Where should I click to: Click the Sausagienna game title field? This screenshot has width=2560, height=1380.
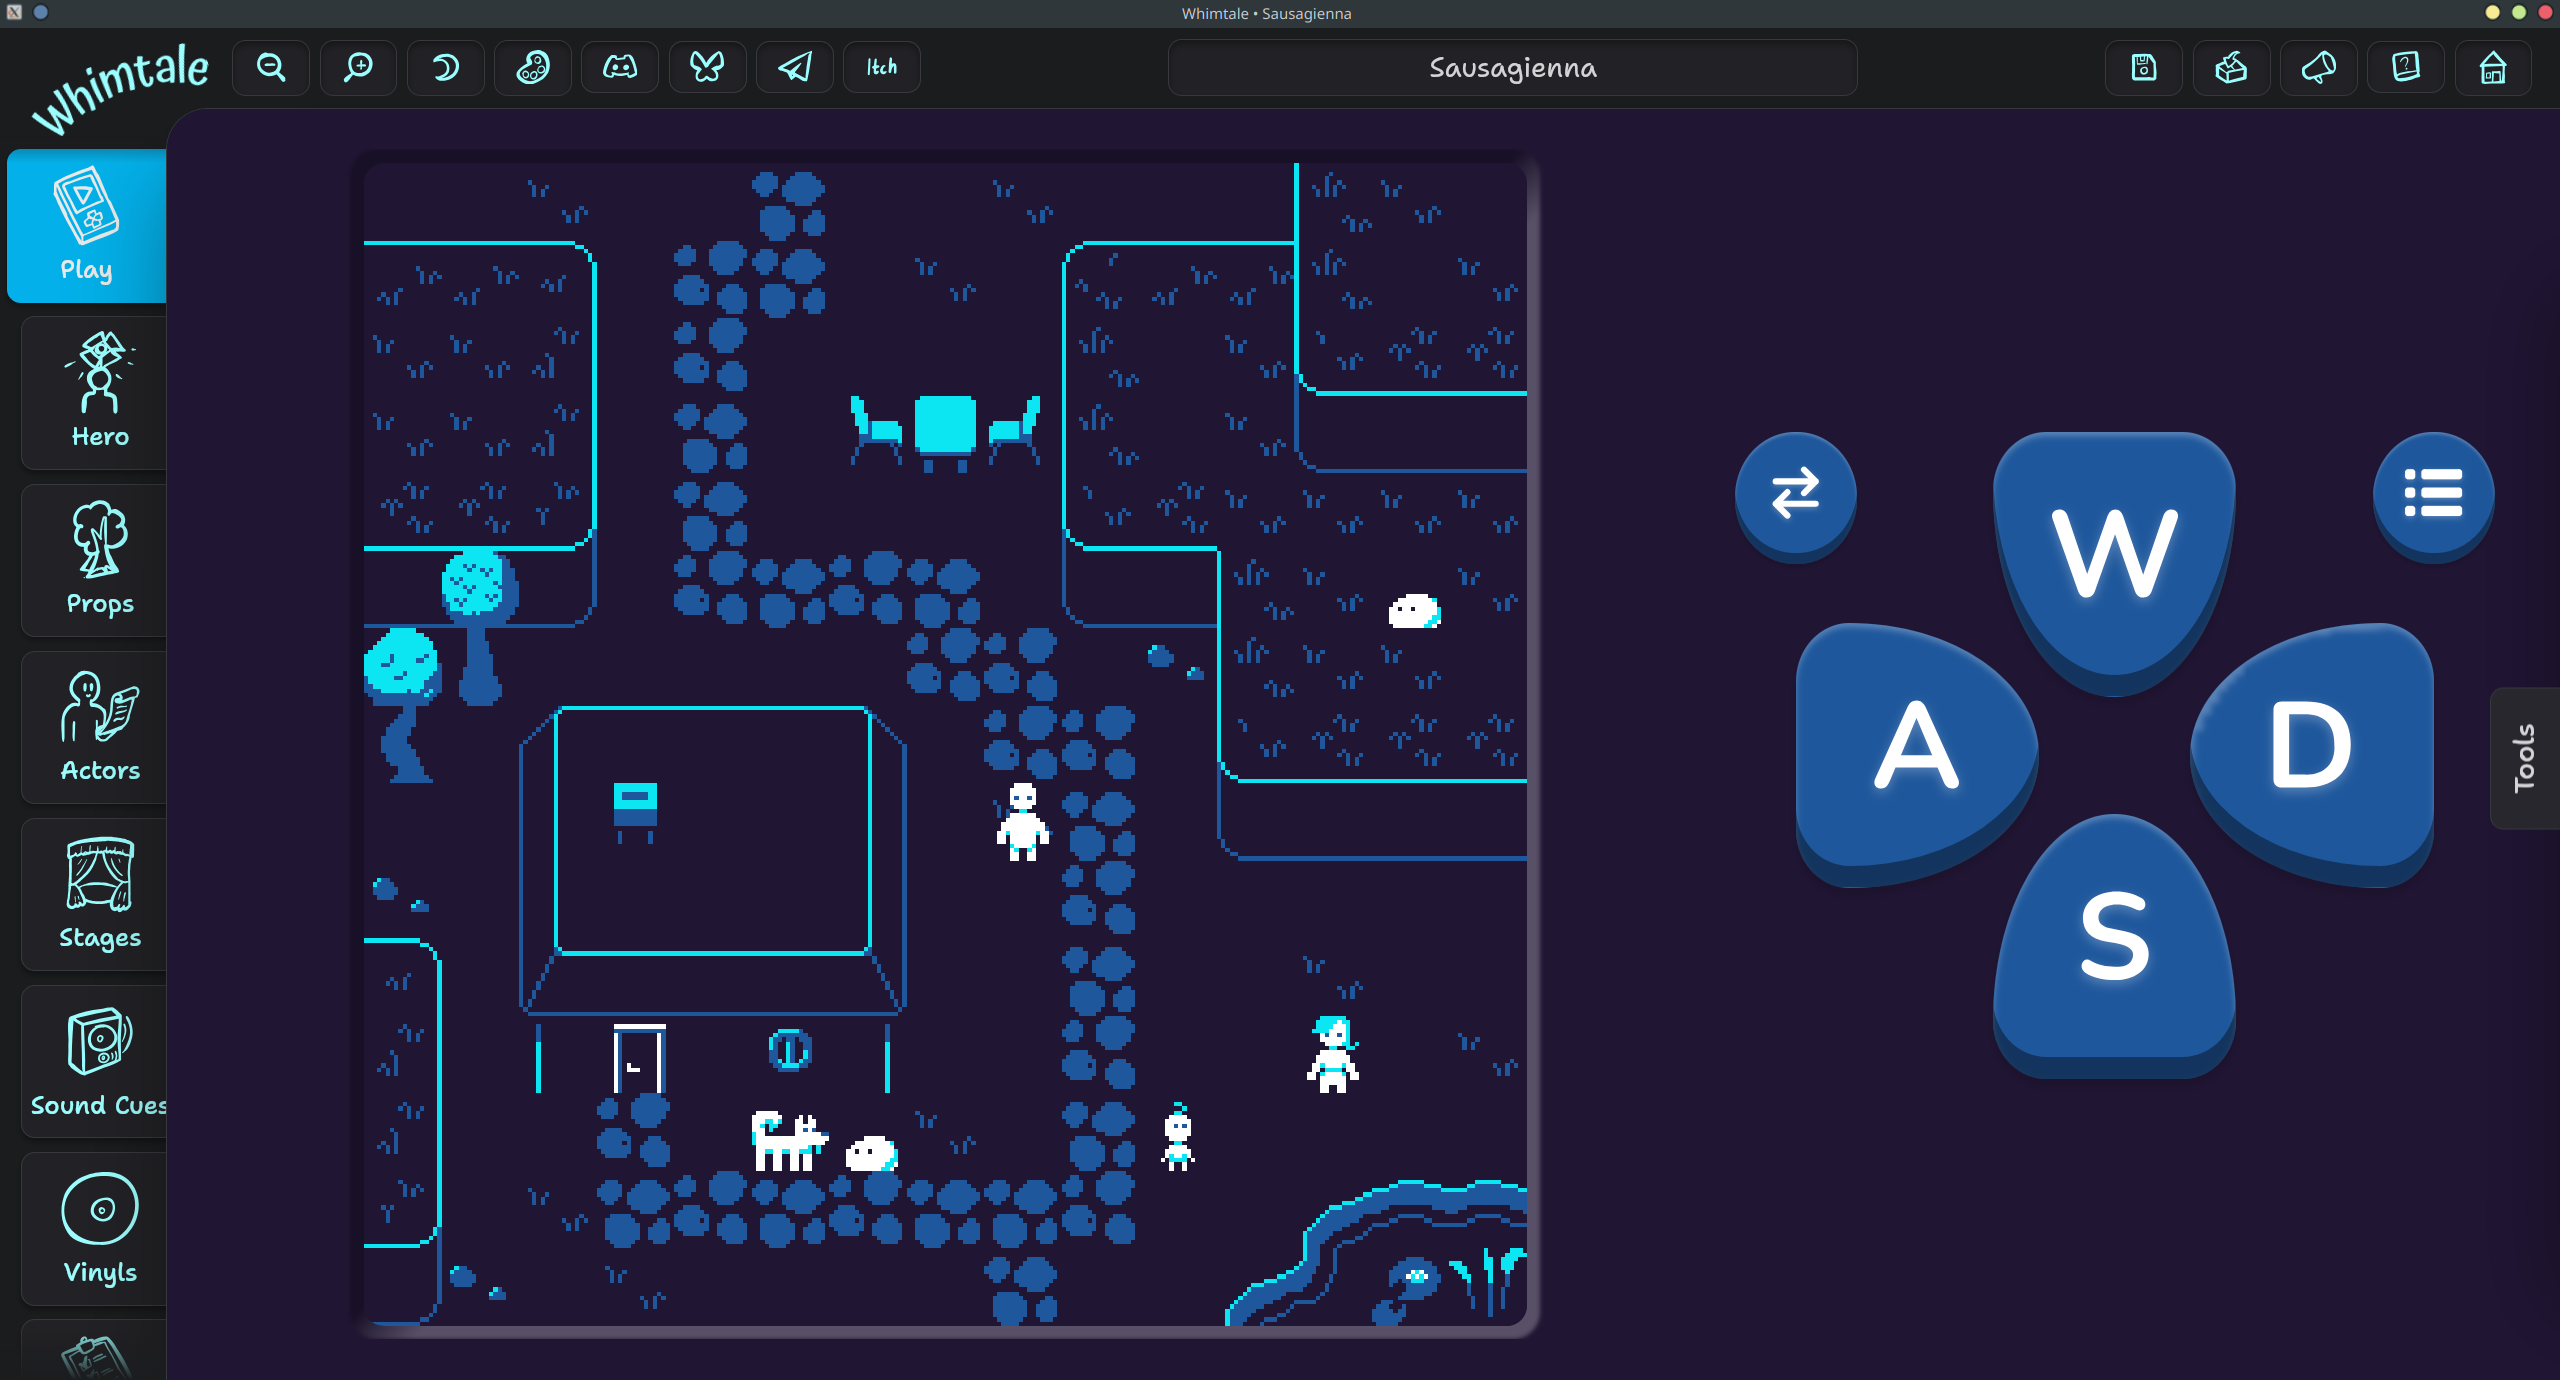[x=1512, y=68]
